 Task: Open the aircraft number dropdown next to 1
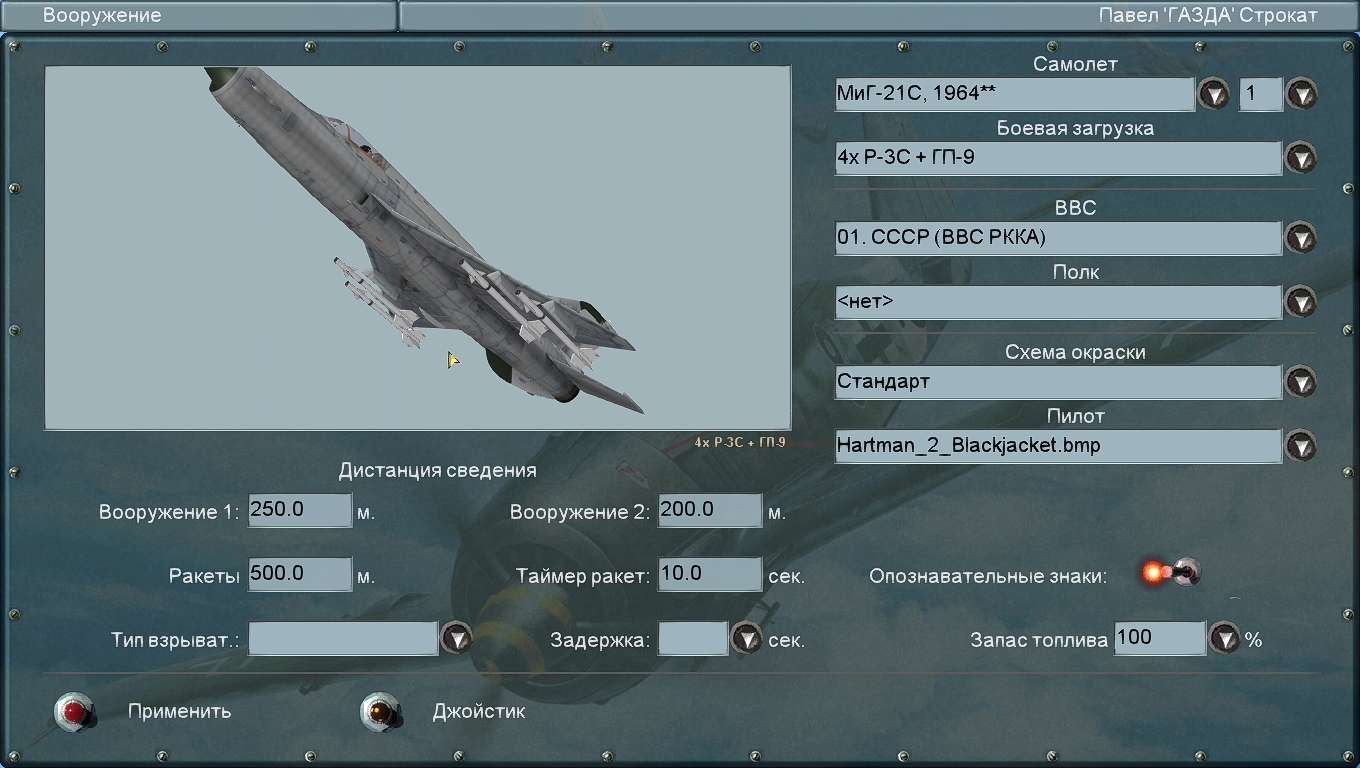[1301, 94]
